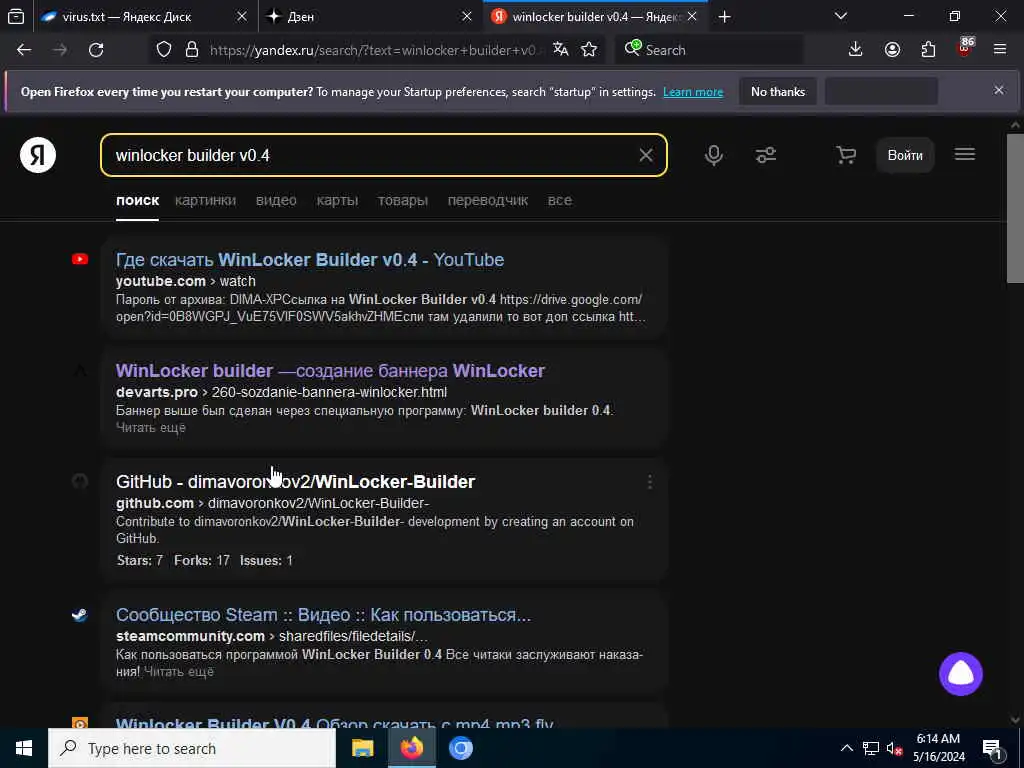
Task: Start voice search with the microphone icon
Action: pos(714,155)
